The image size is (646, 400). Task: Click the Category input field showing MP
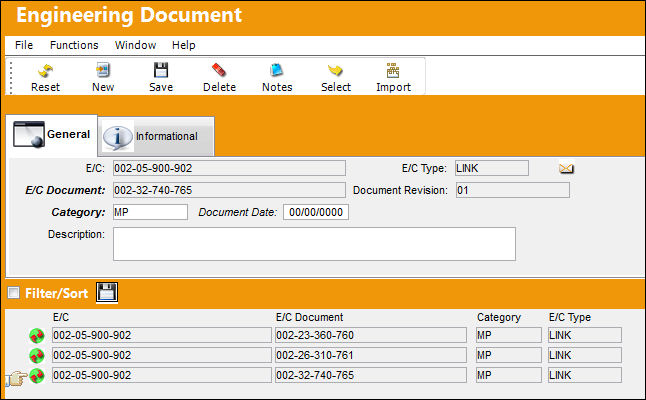click(150, 212)
